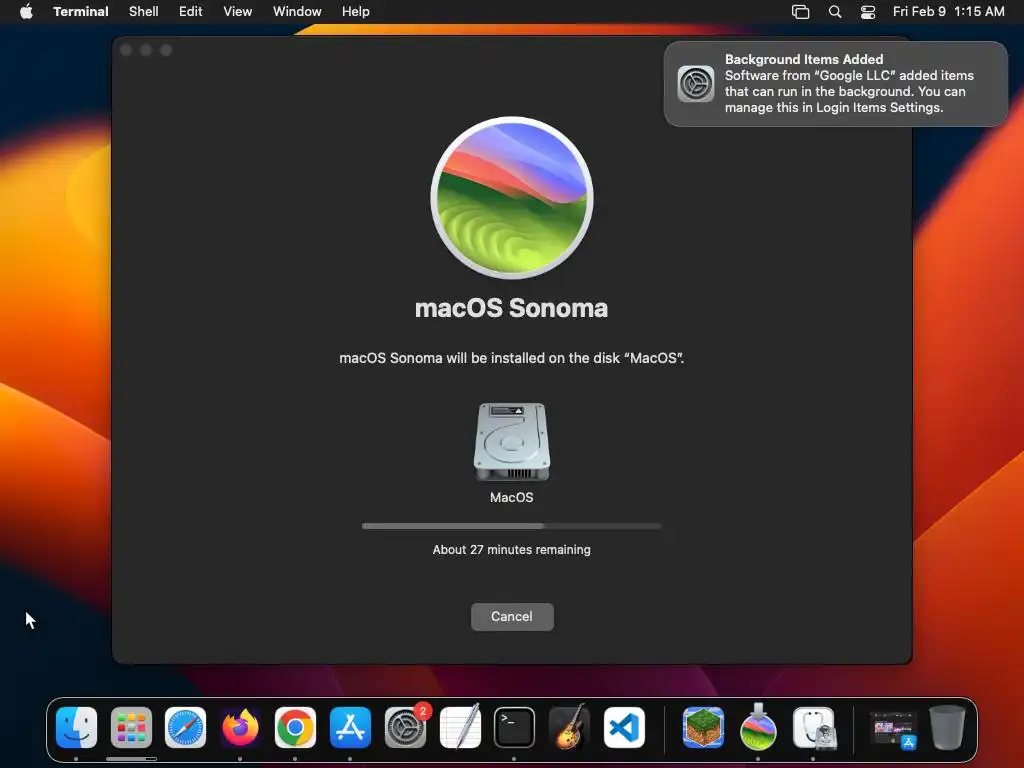Click the macOS Sonoma logo image
The width and height of the screenshot is (1024, 768).
pos(512,198)
